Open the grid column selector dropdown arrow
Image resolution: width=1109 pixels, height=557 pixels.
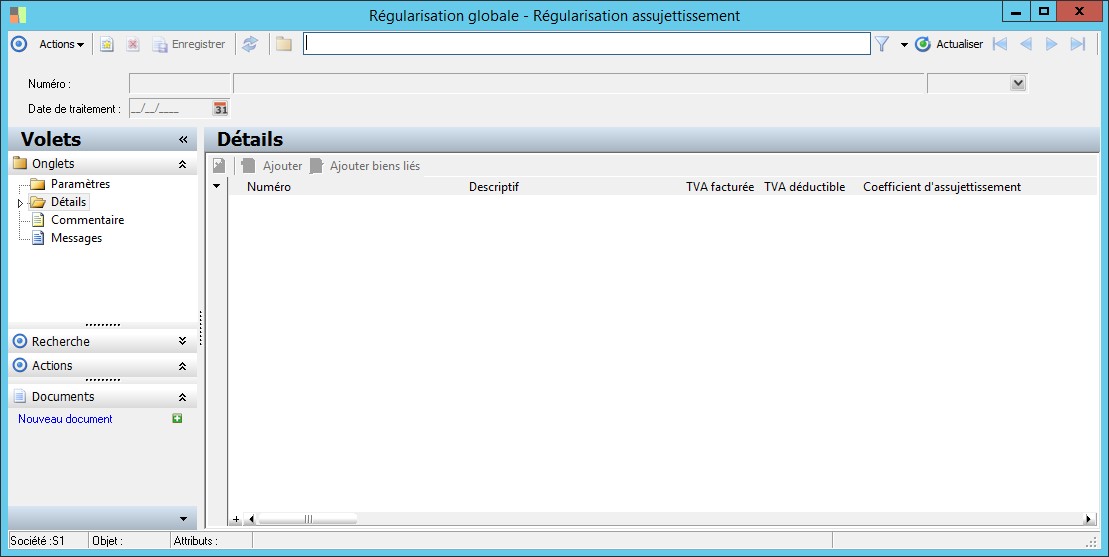(216, 187)
